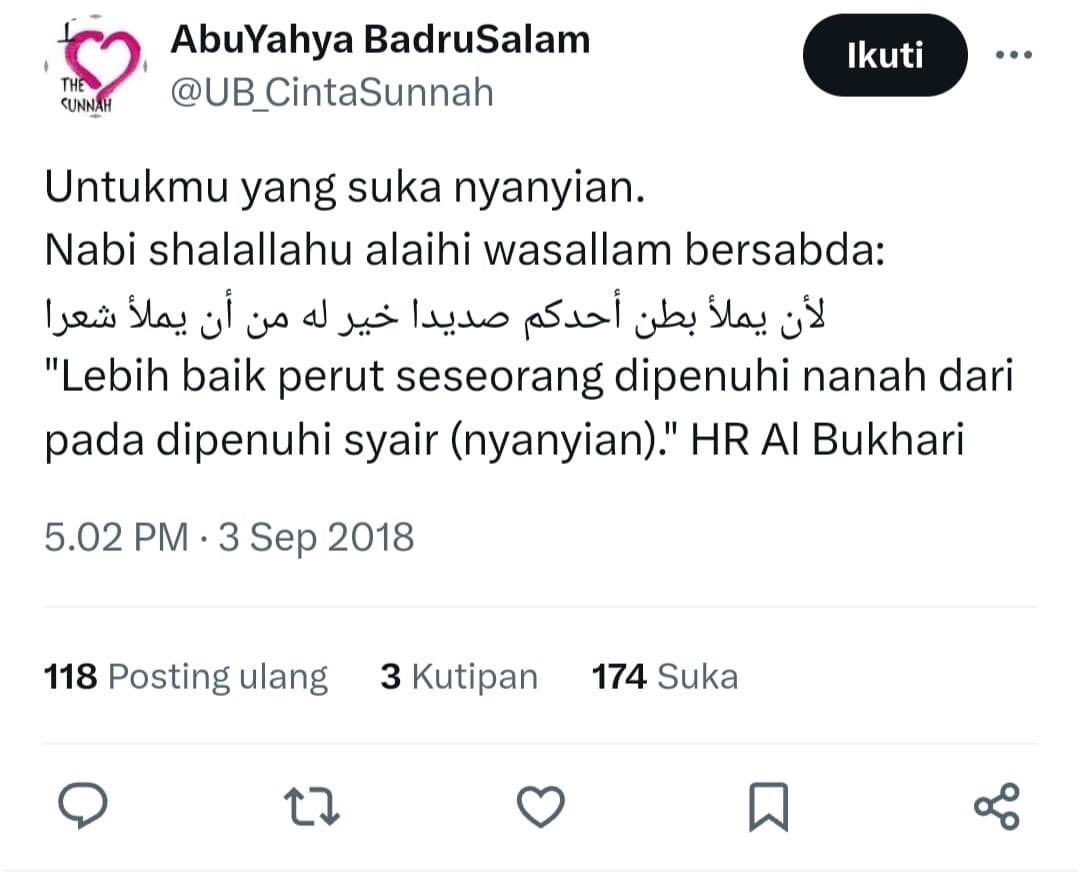1080x875 pixels.
Task: Click the 3 Sep 2018 date
Action: click(316, 538)
